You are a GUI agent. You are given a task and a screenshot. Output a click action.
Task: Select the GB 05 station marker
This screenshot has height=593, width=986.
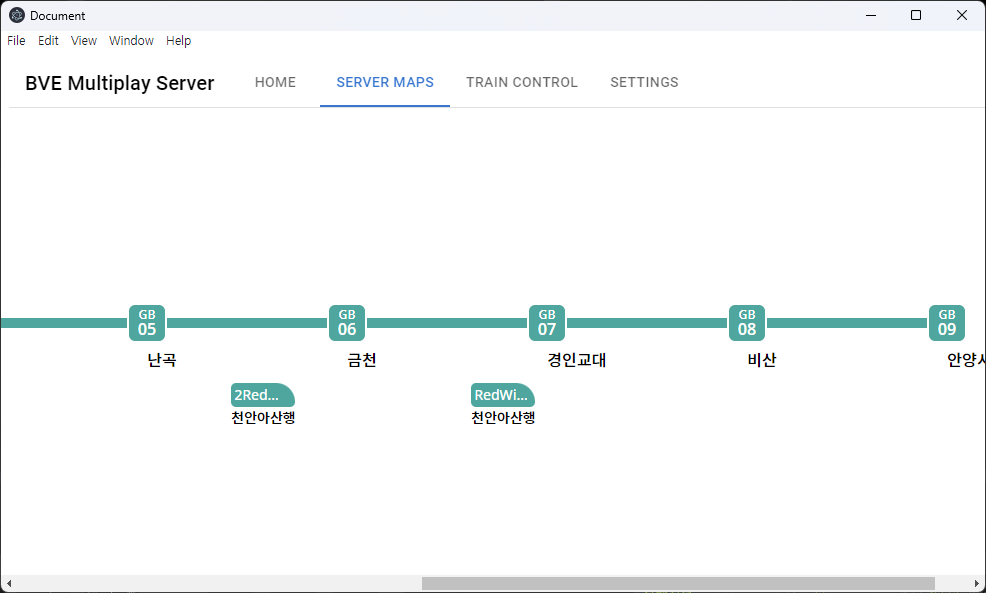(x=147, y=323)
